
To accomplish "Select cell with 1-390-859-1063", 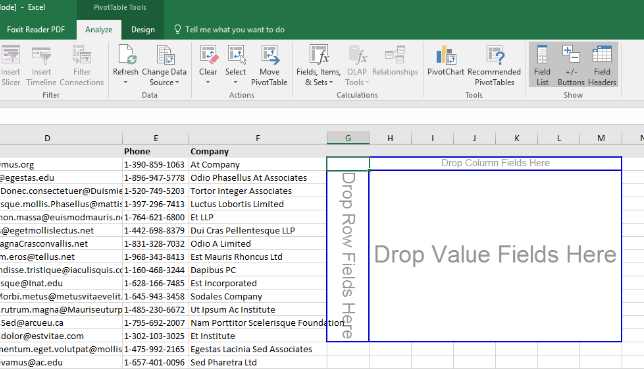I will point(156,164).
